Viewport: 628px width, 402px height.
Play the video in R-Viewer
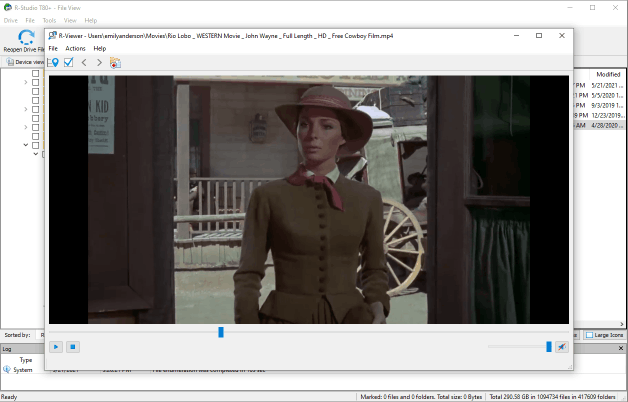point(56,347)
